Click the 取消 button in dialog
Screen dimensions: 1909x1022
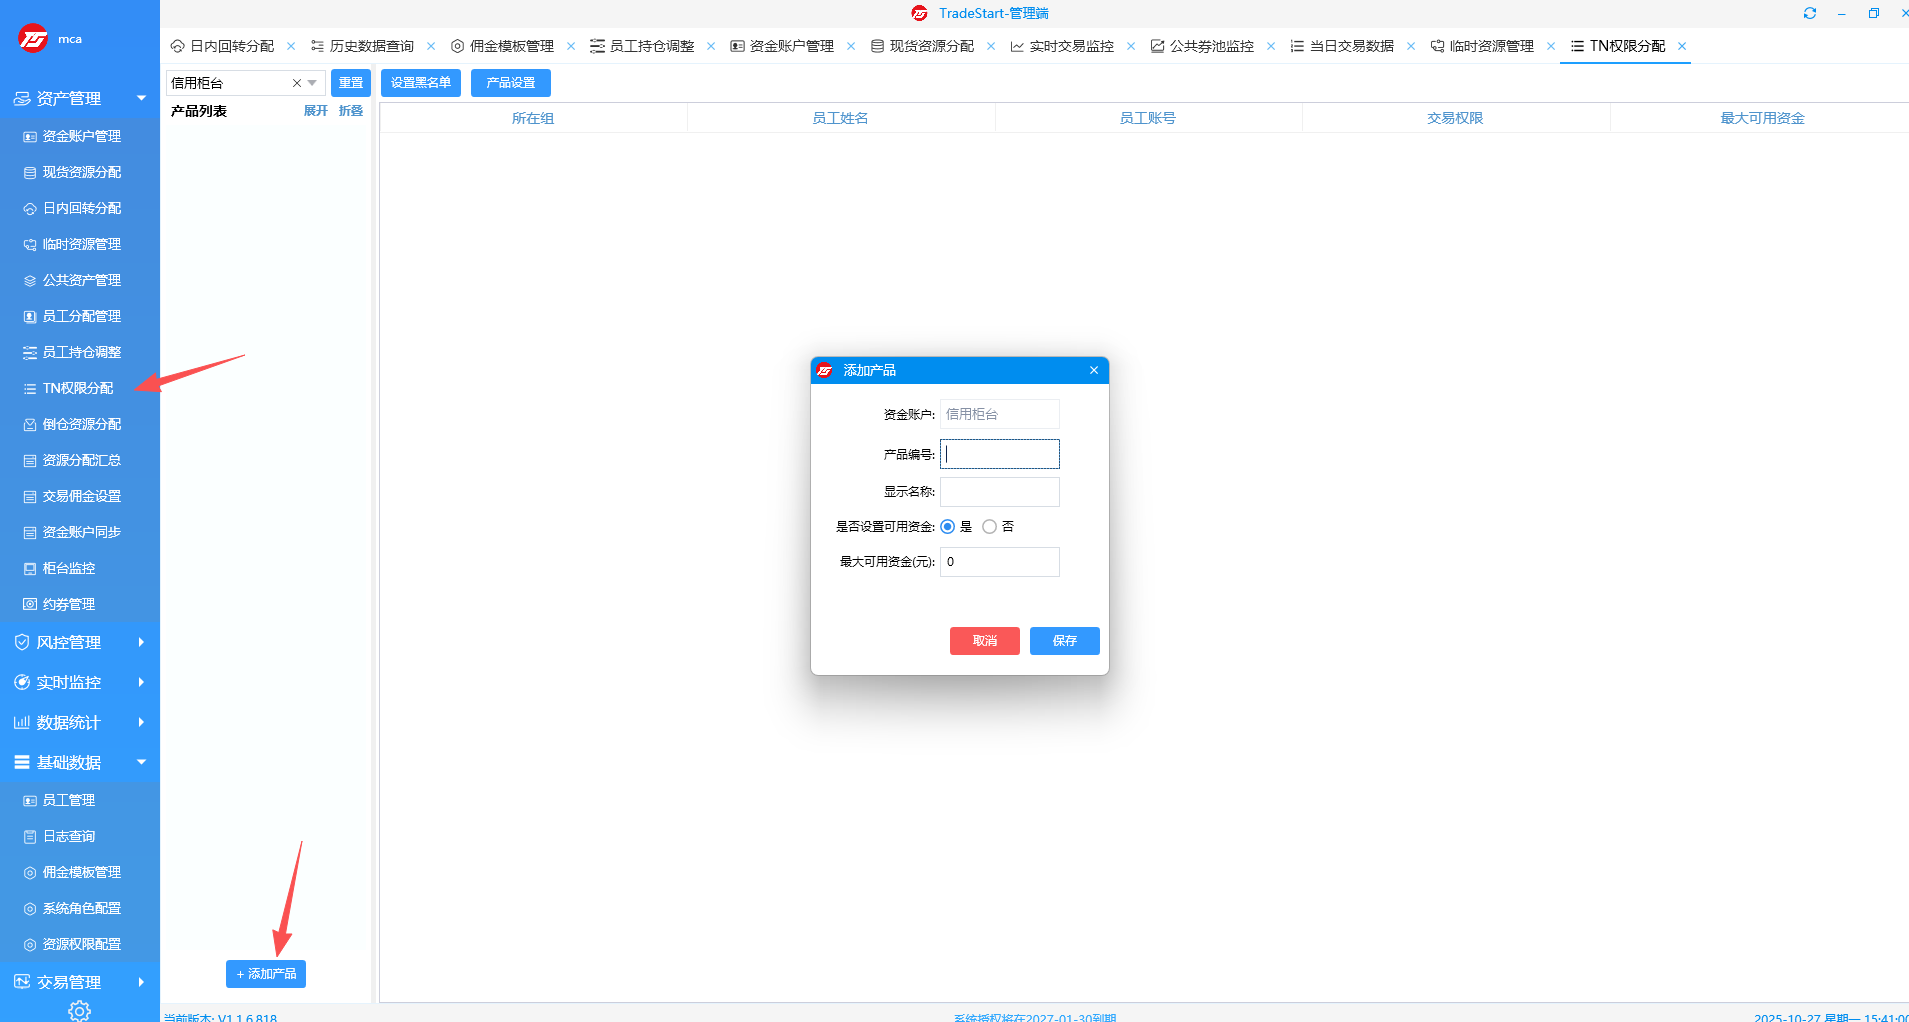tap(984, 641)
